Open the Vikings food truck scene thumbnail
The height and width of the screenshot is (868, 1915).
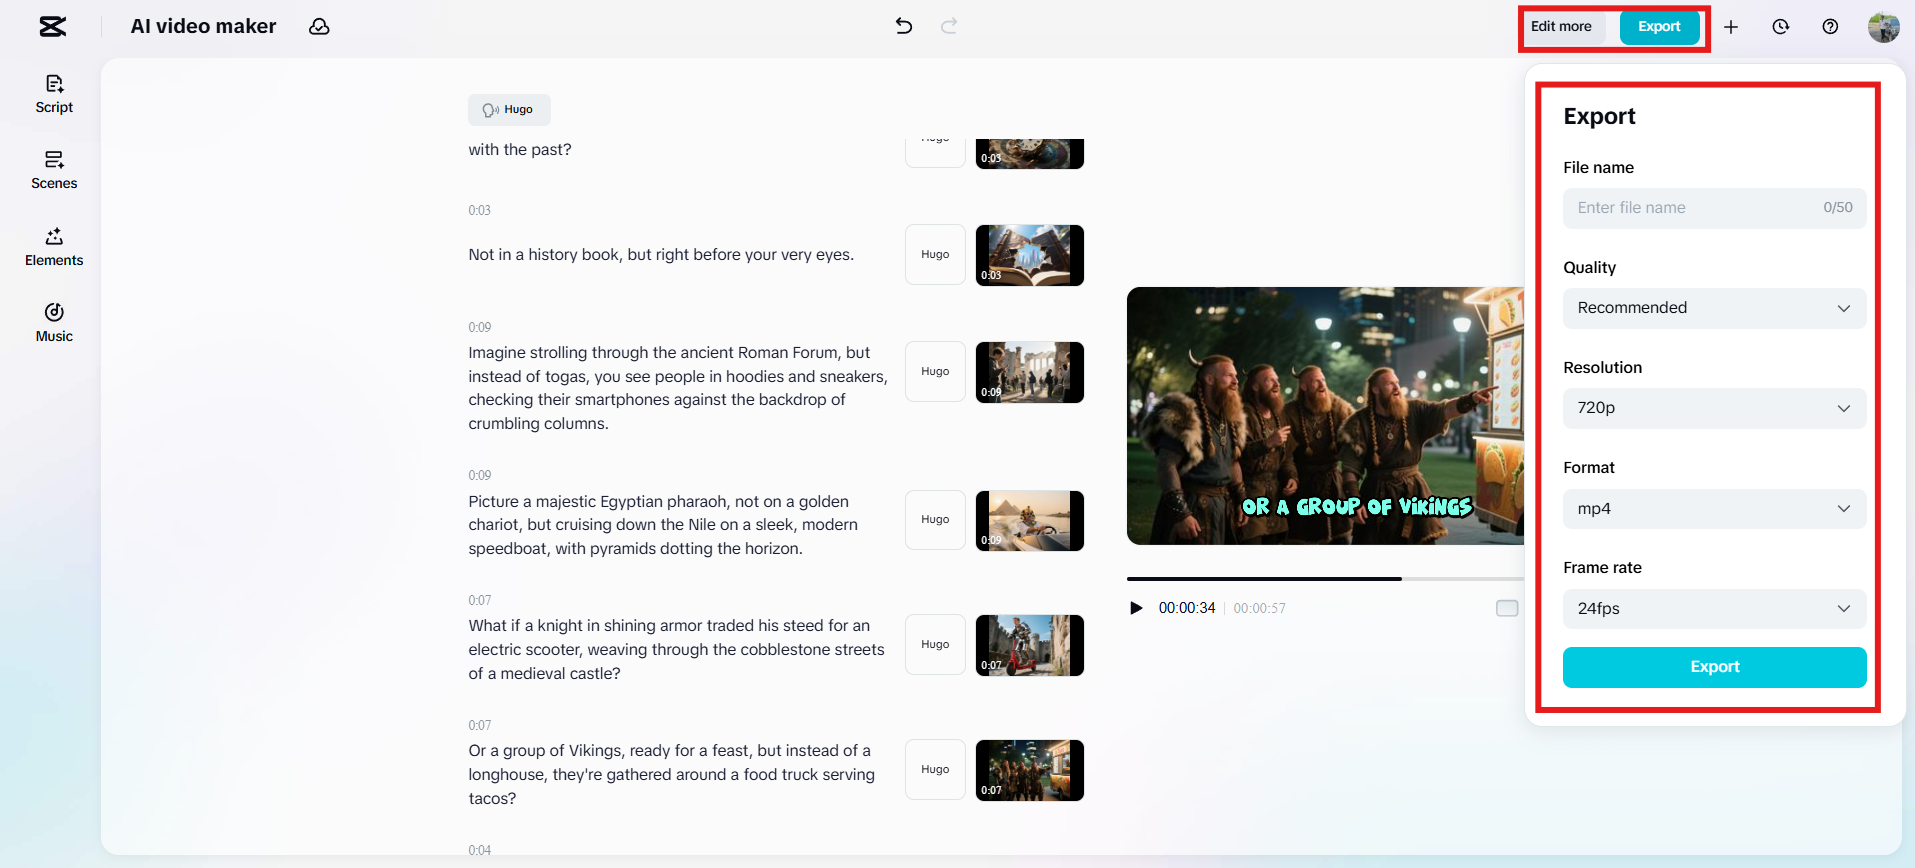point(1030,770)
